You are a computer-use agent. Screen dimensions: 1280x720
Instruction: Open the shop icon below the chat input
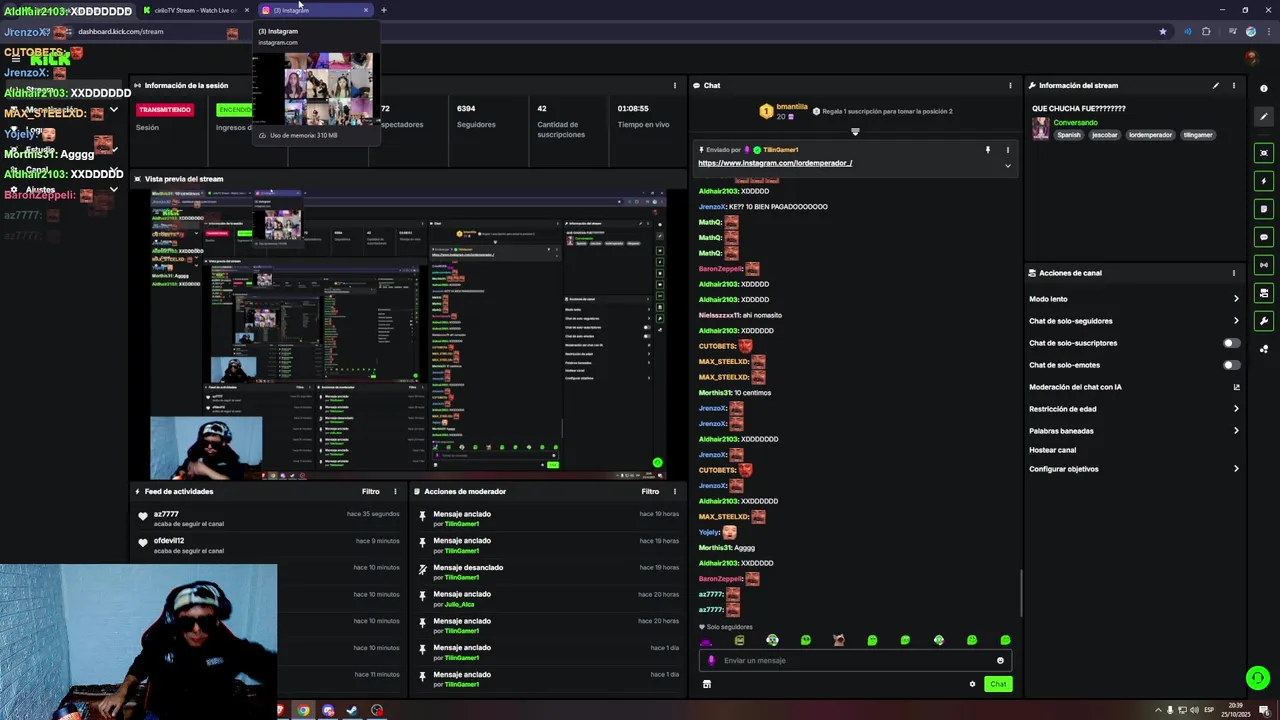click(707, 684)
